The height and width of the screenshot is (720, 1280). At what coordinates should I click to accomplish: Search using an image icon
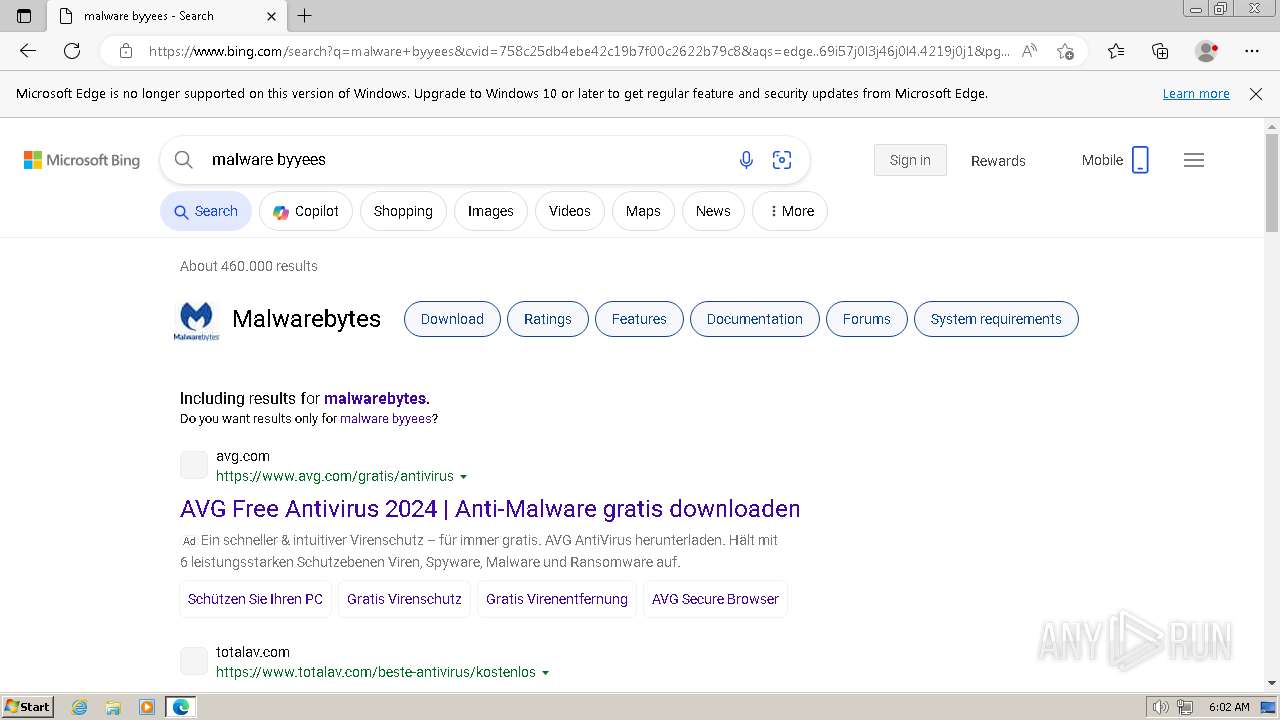(x=782, y=160)
